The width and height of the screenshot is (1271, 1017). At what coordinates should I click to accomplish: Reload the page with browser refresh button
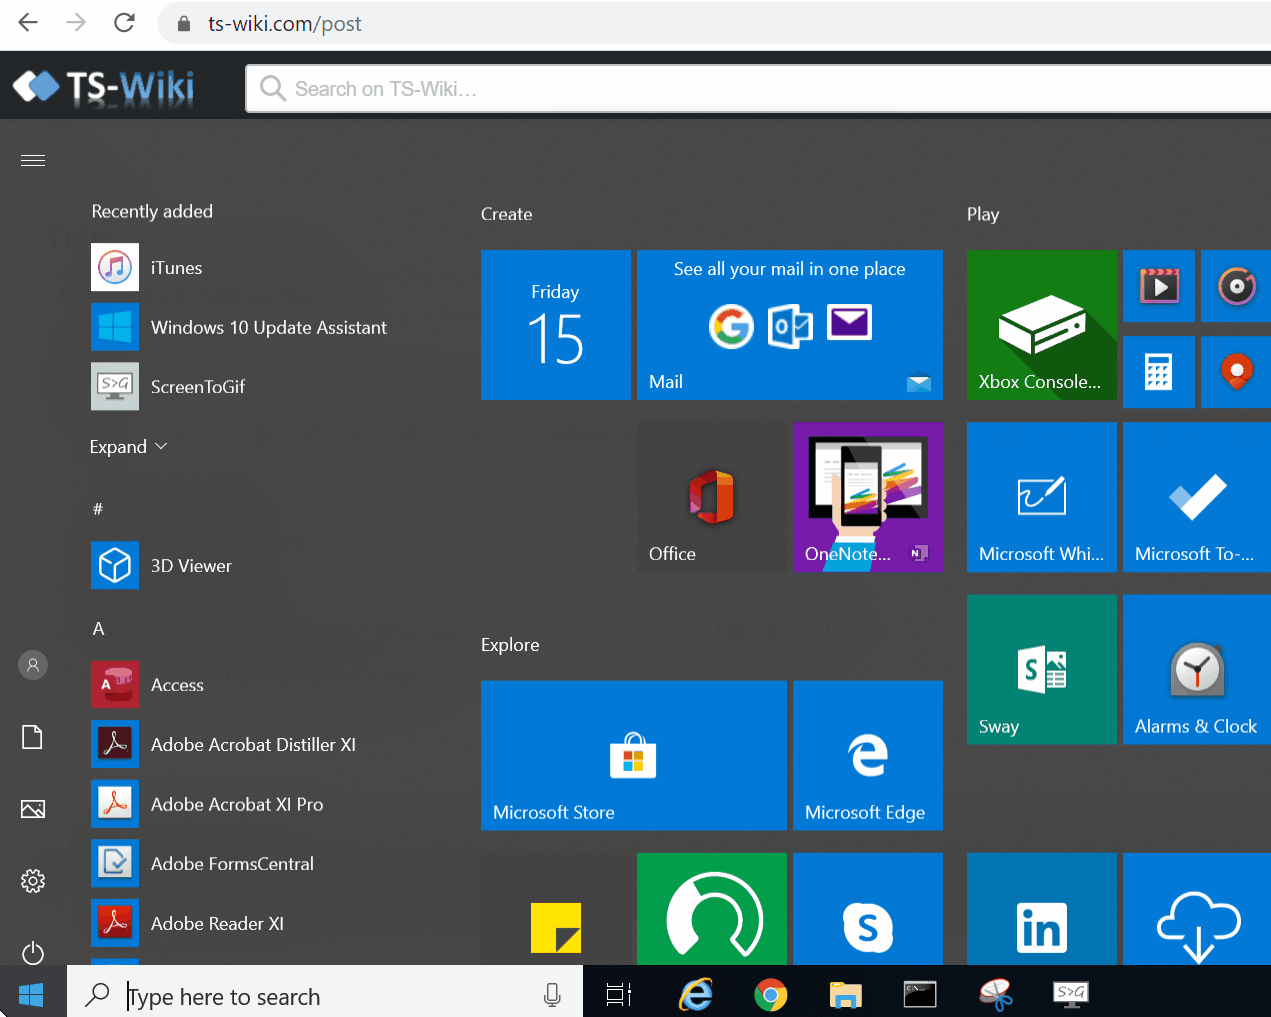click(124, 23)
